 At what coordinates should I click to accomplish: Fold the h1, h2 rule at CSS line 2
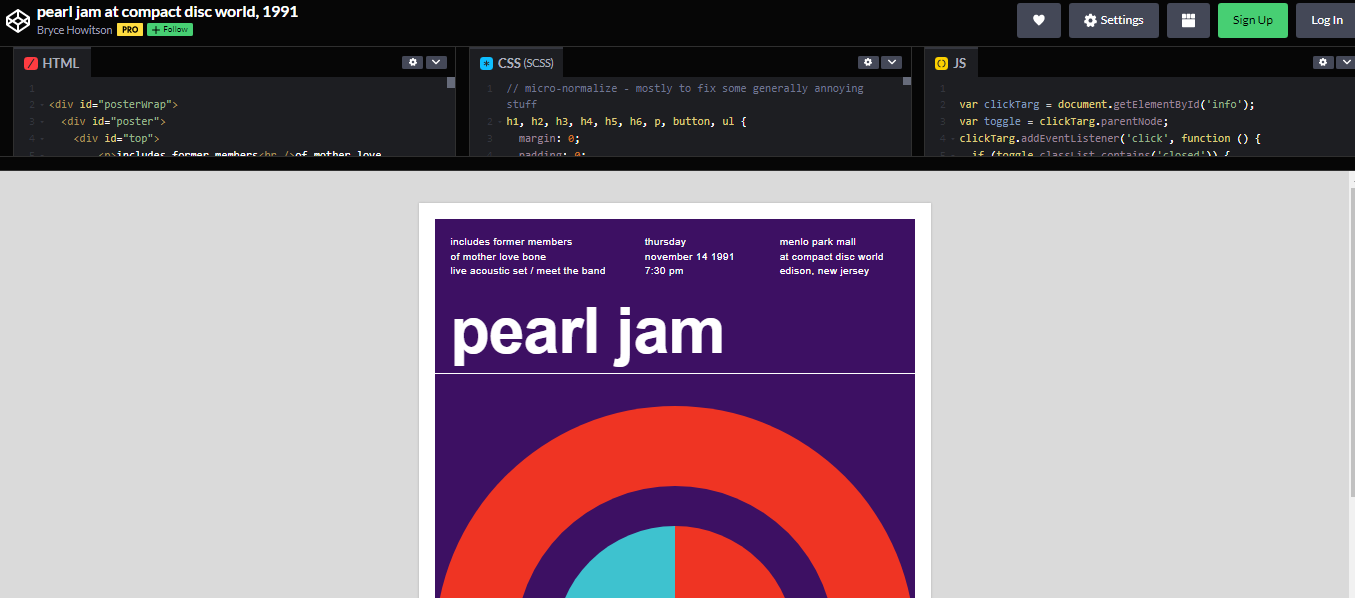tap(499, 122)
